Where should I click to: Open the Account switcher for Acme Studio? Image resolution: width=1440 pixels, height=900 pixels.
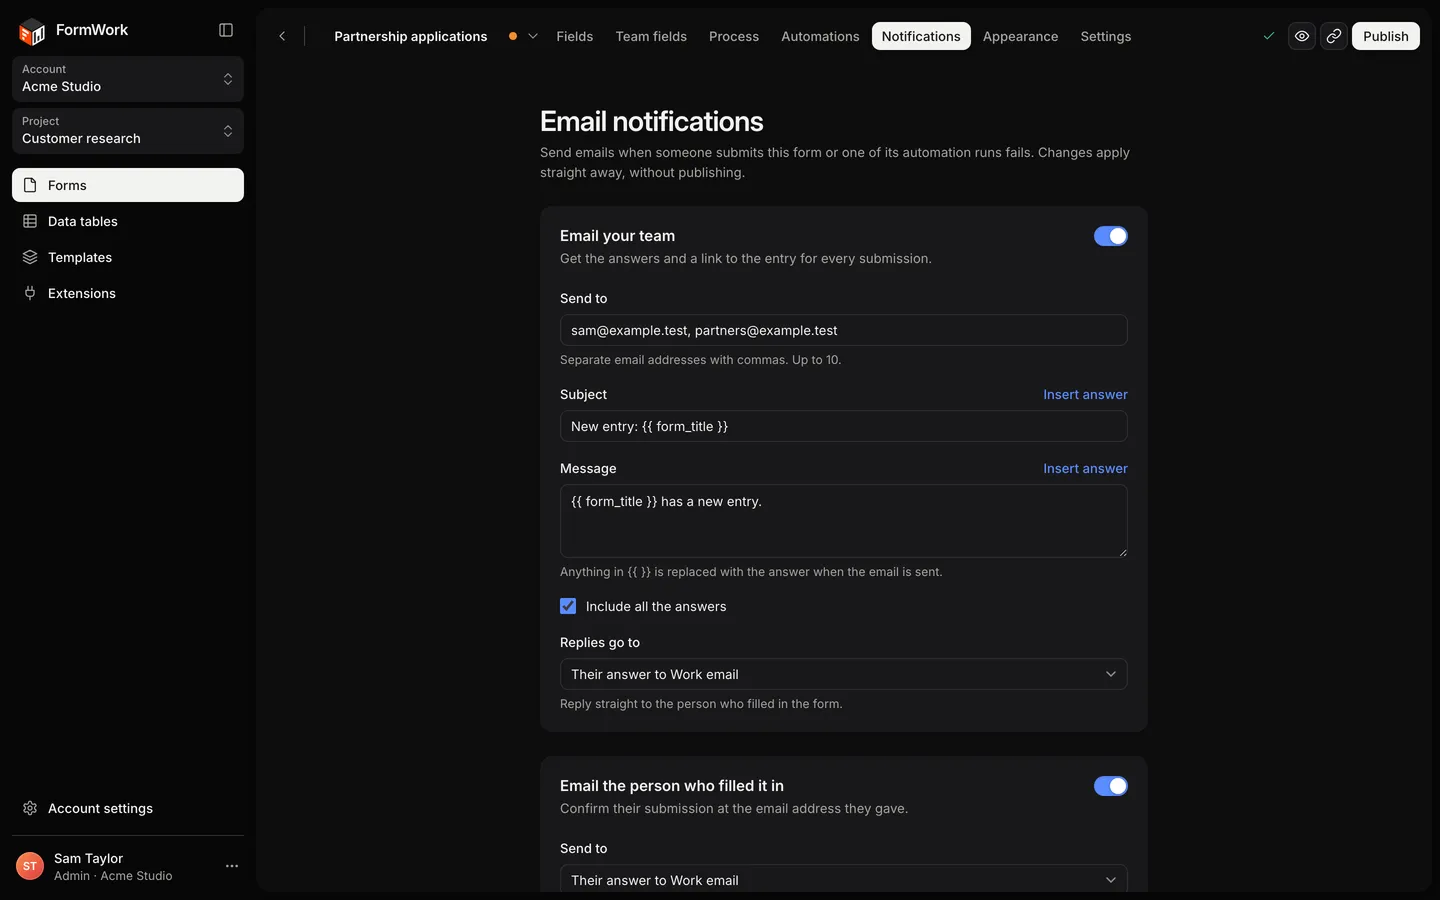click(128, 79)
